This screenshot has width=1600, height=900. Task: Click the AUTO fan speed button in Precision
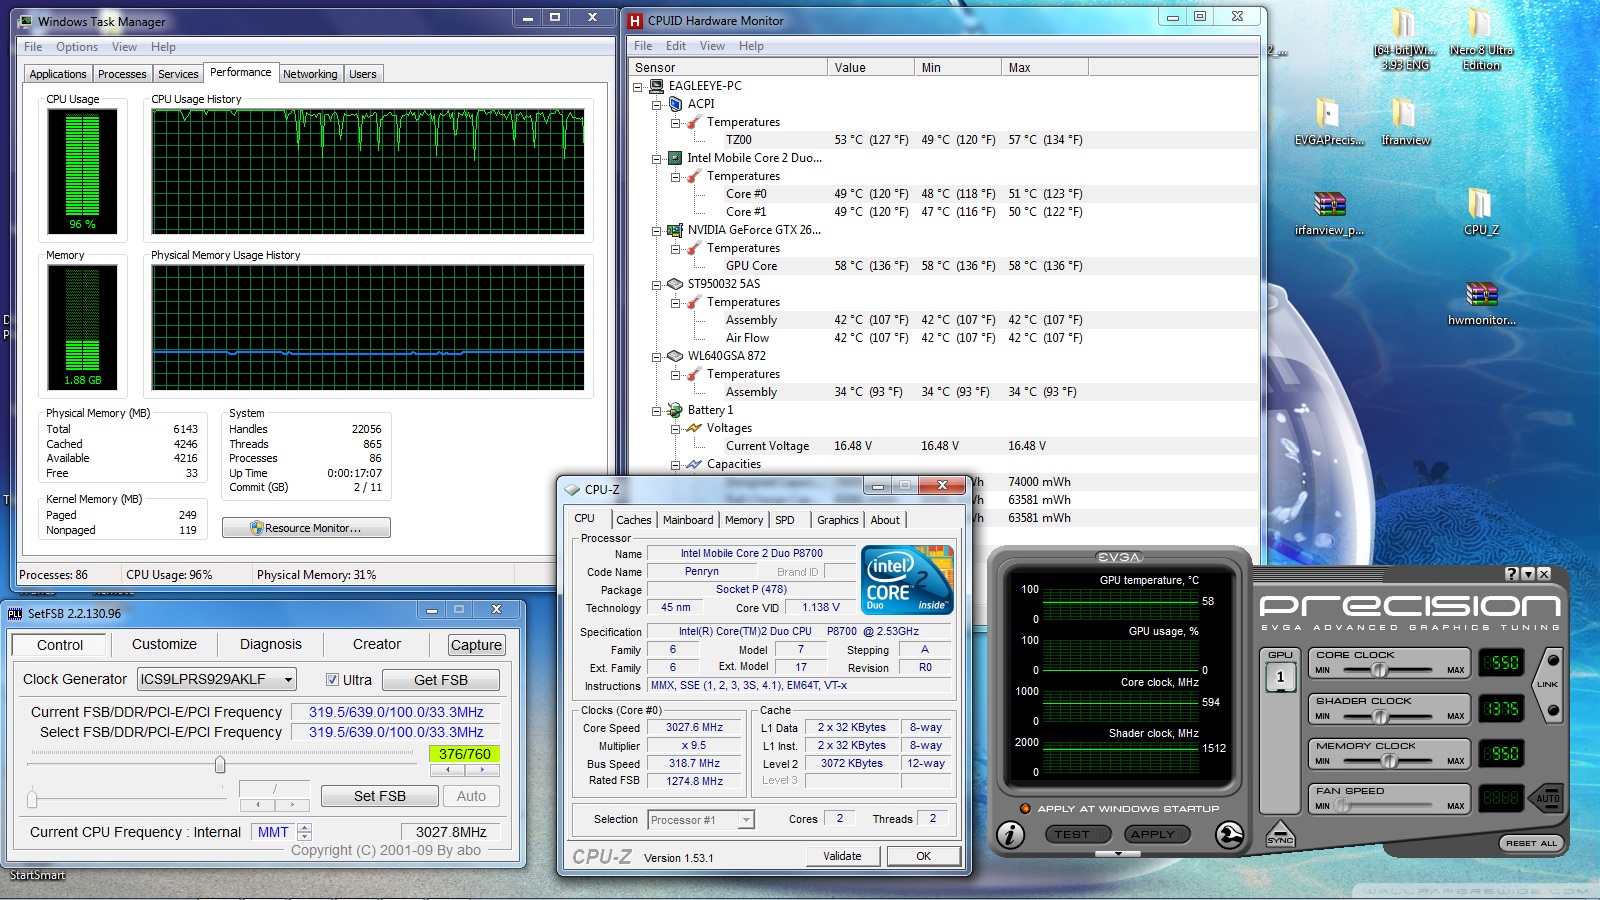(1547, 797)
